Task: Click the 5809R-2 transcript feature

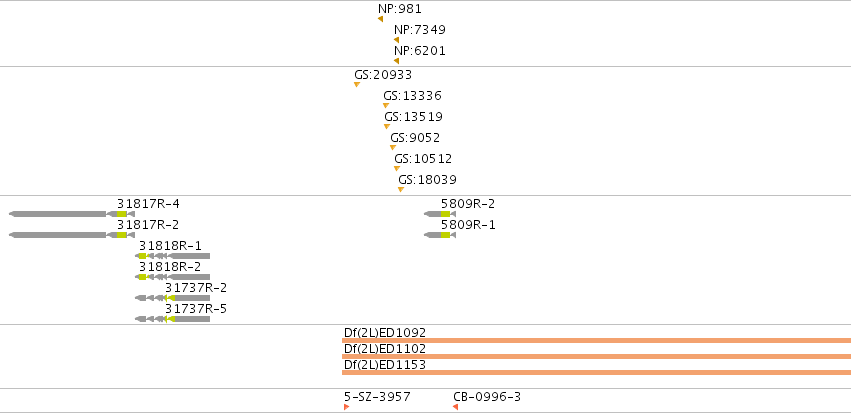Action: (x=440, y=214)
